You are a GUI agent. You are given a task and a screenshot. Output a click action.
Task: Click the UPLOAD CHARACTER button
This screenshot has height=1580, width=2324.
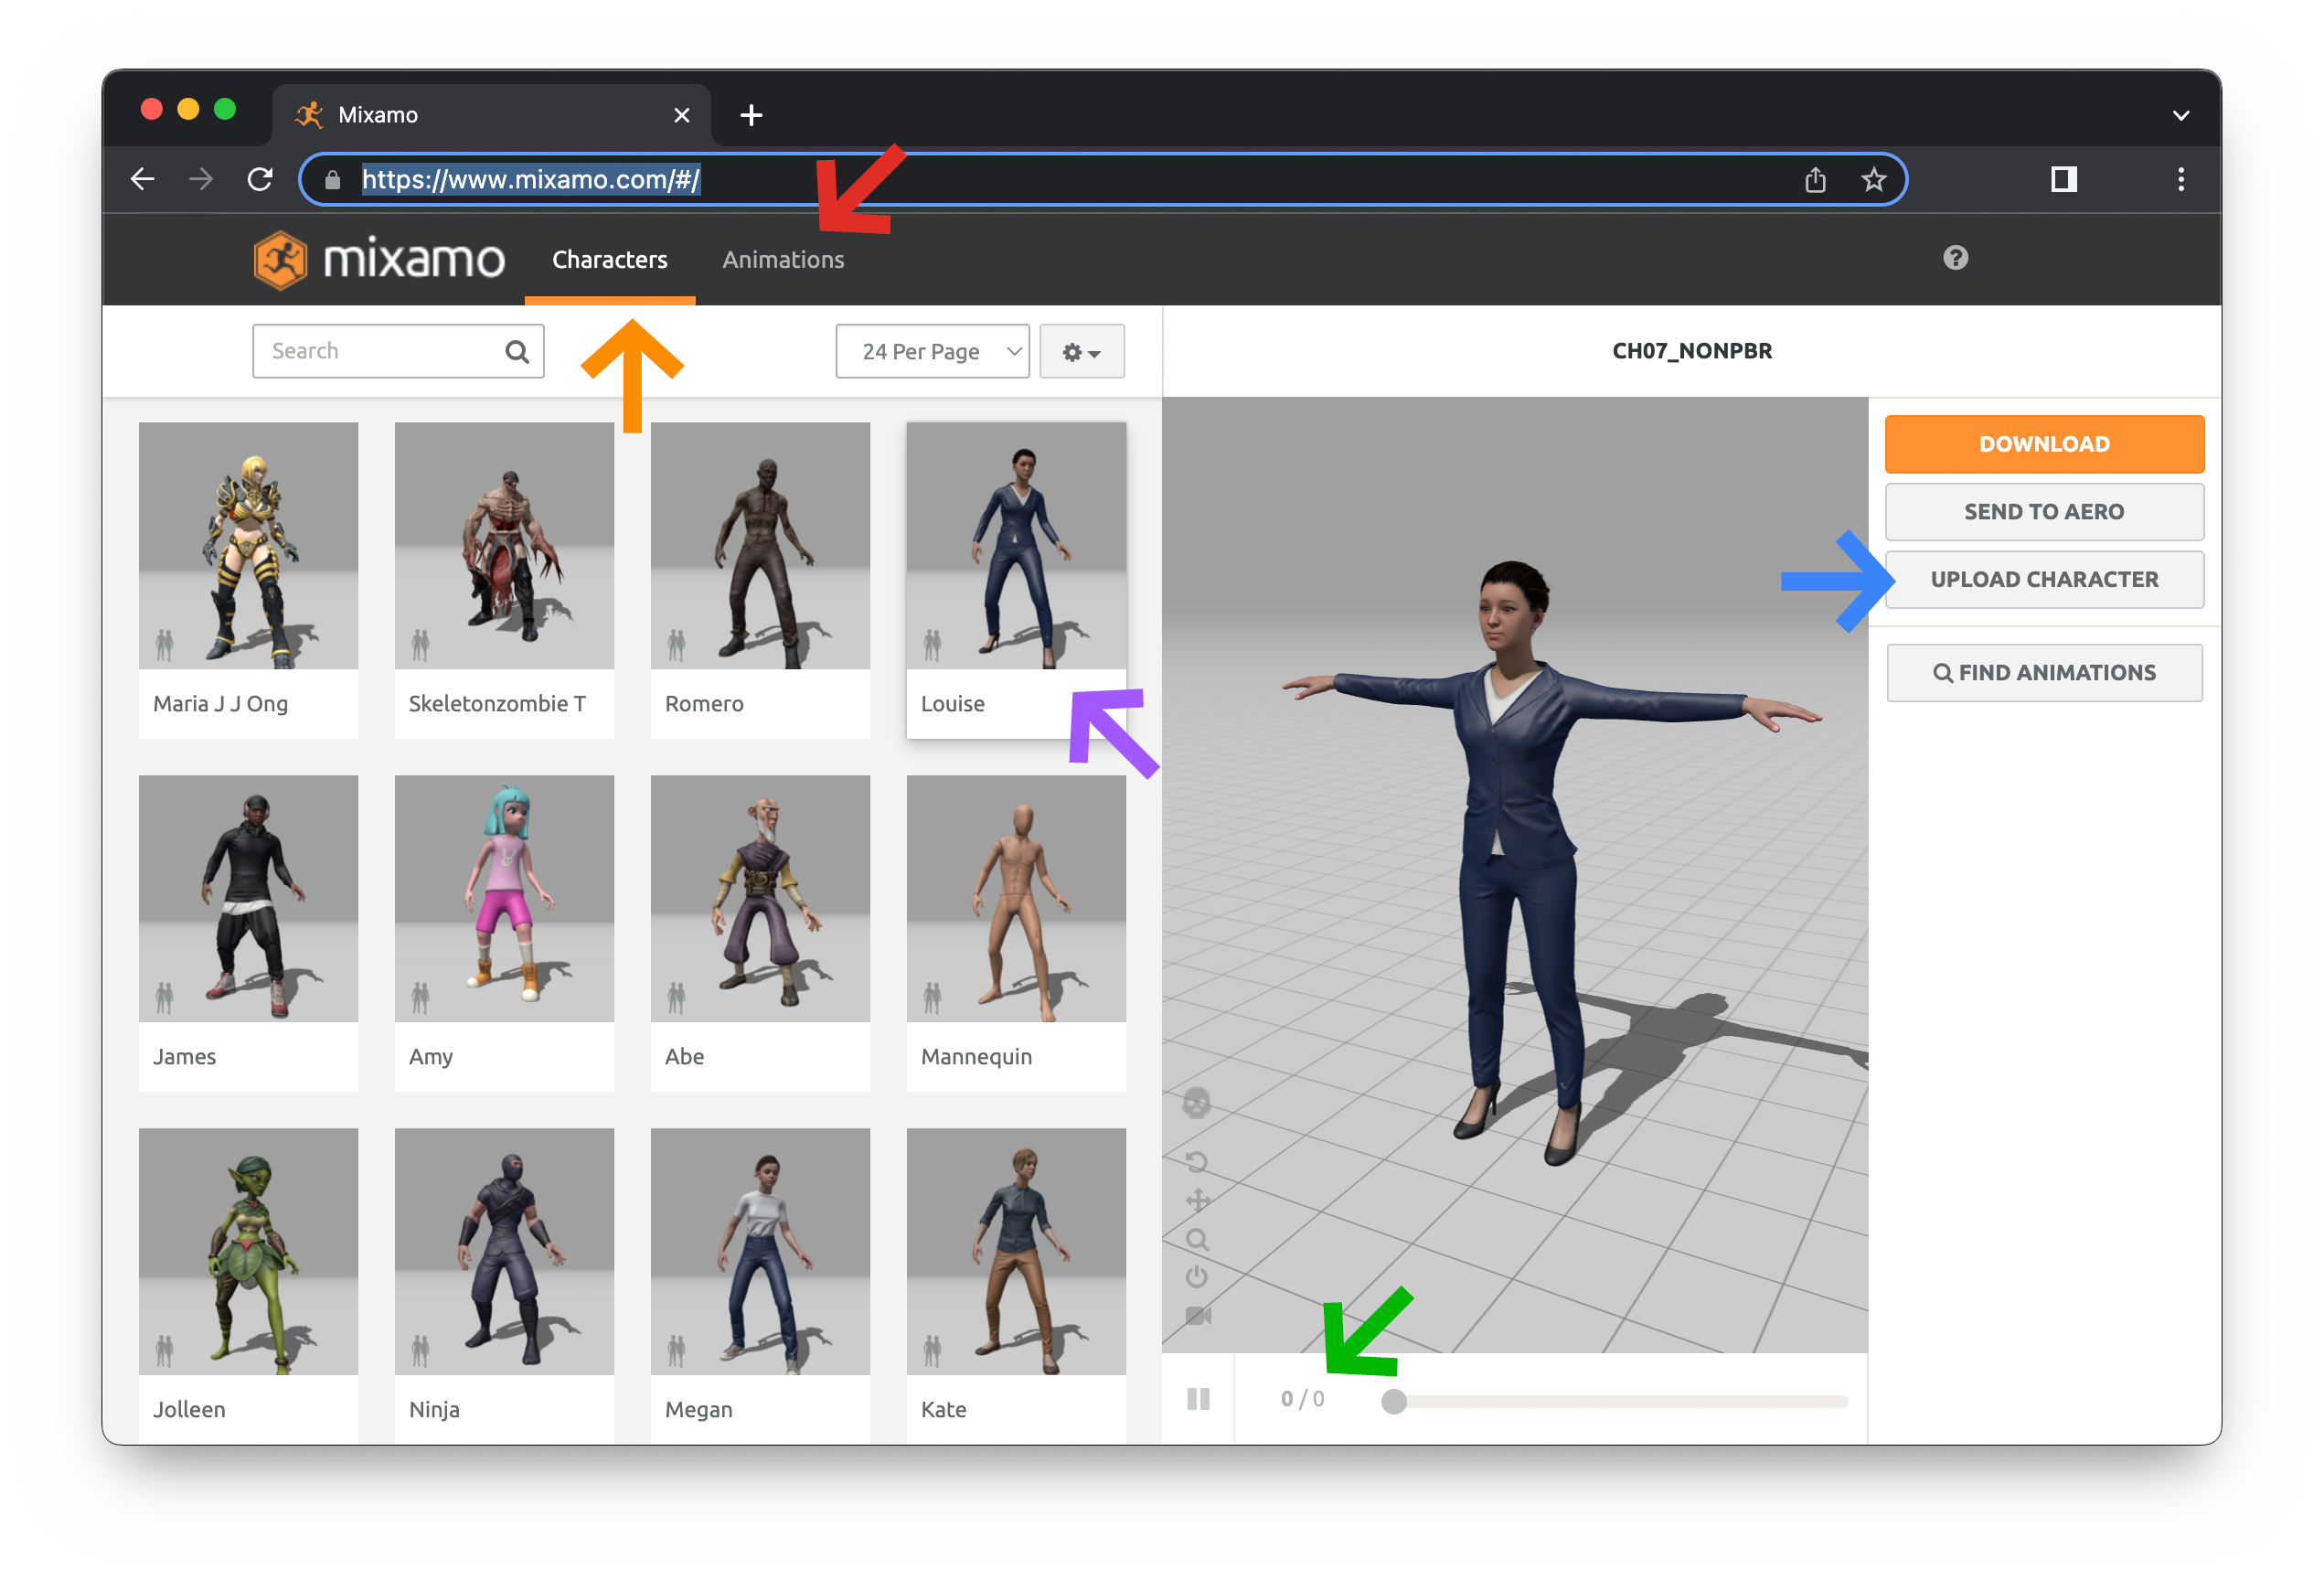click(x=2043, y=579)
